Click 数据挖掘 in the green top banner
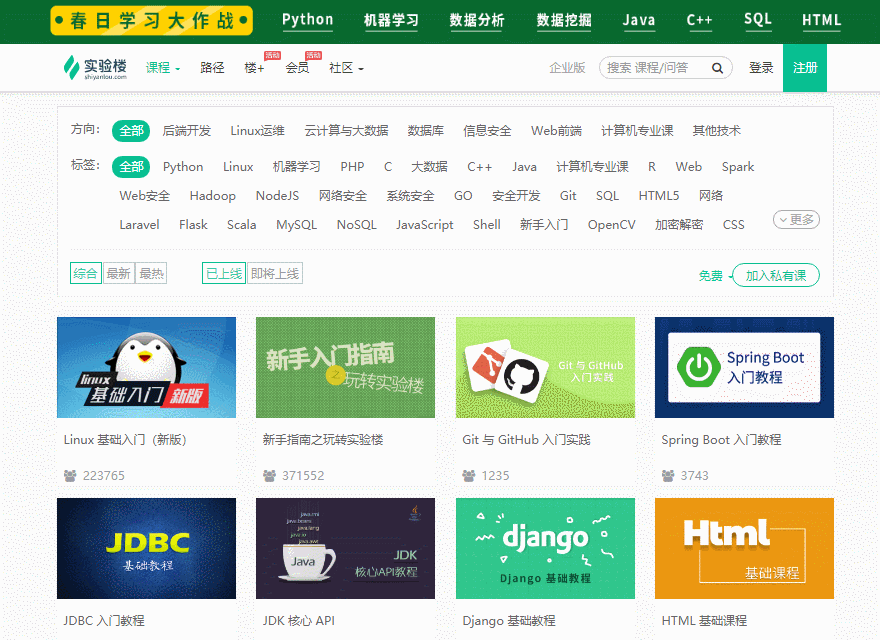This screenshot has height=640, width=880. pos(564,20)
